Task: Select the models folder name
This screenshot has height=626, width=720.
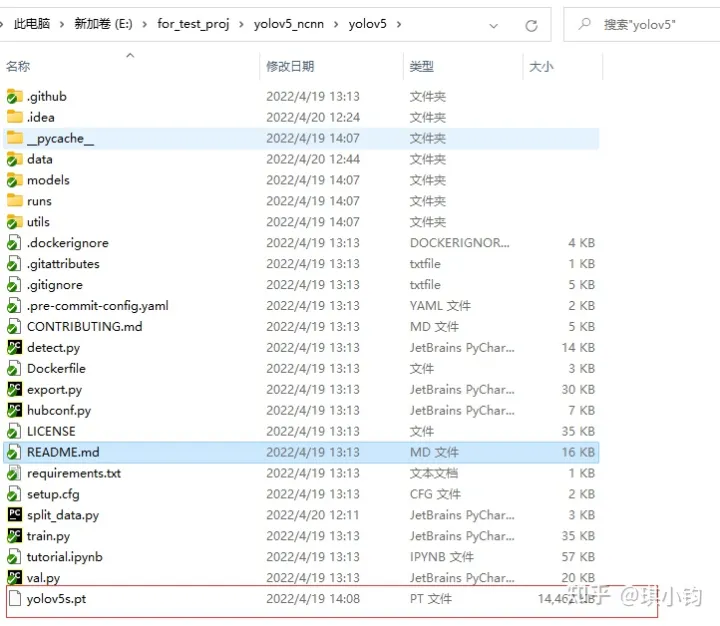Action: coord(48,180)
